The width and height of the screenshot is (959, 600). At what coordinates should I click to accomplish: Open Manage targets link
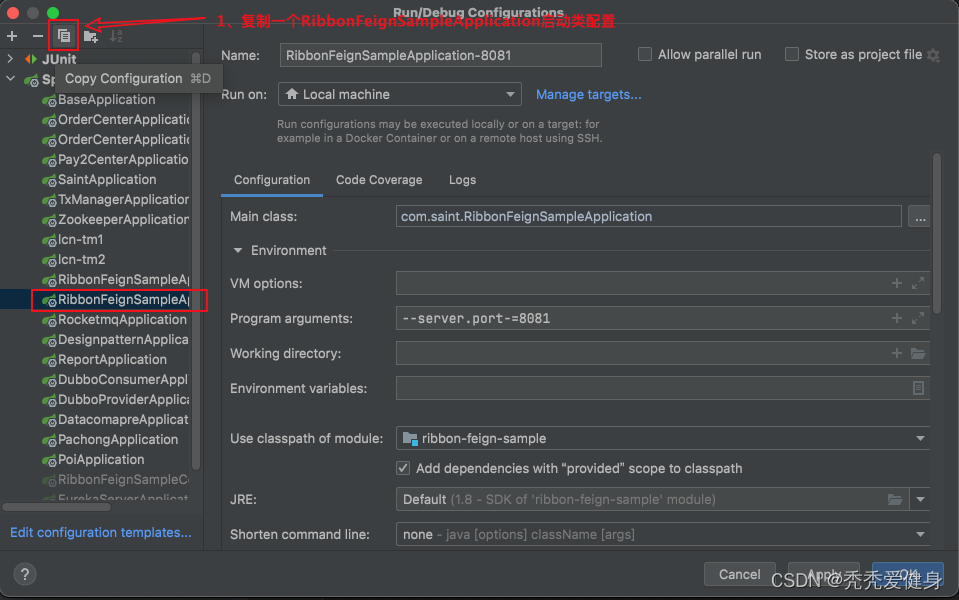pyautogui.click(x=588, y=94)
